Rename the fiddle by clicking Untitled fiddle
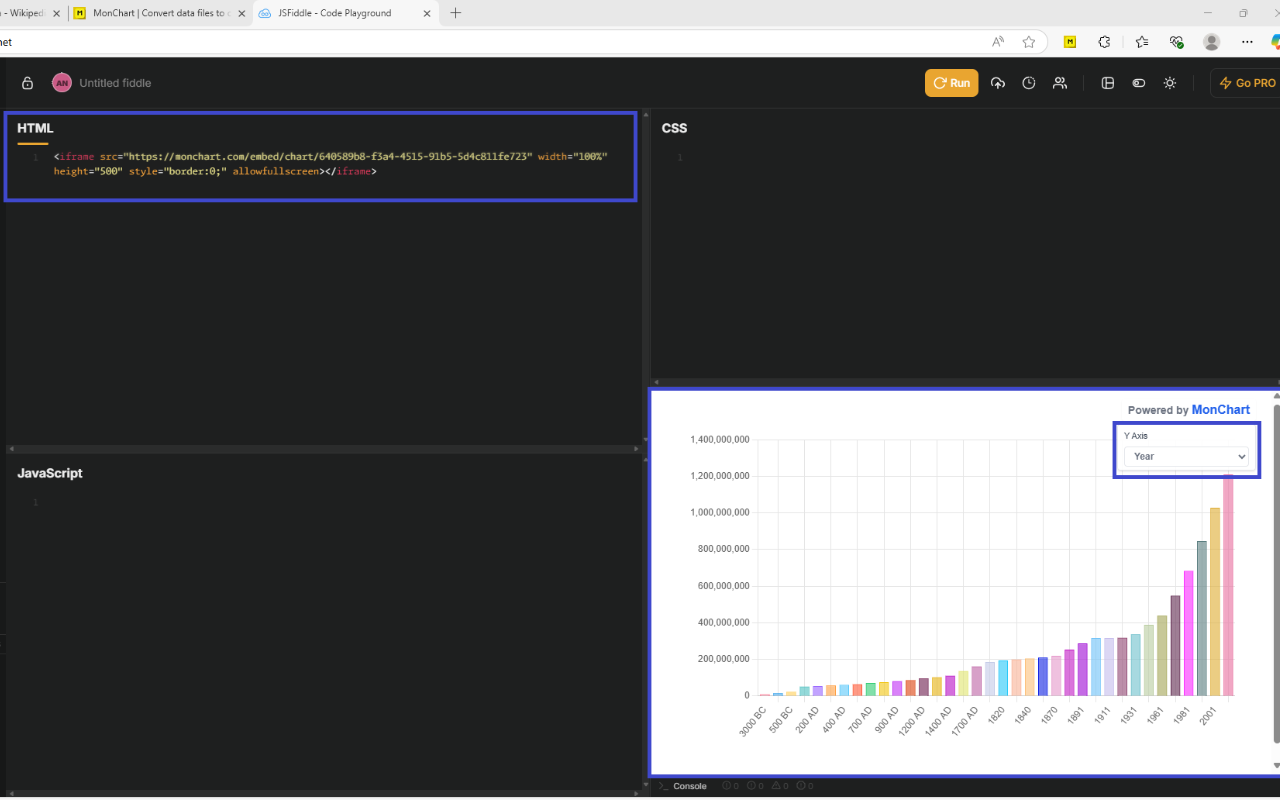The height and width of the screenshot is (800, 1280). [115, 83]
